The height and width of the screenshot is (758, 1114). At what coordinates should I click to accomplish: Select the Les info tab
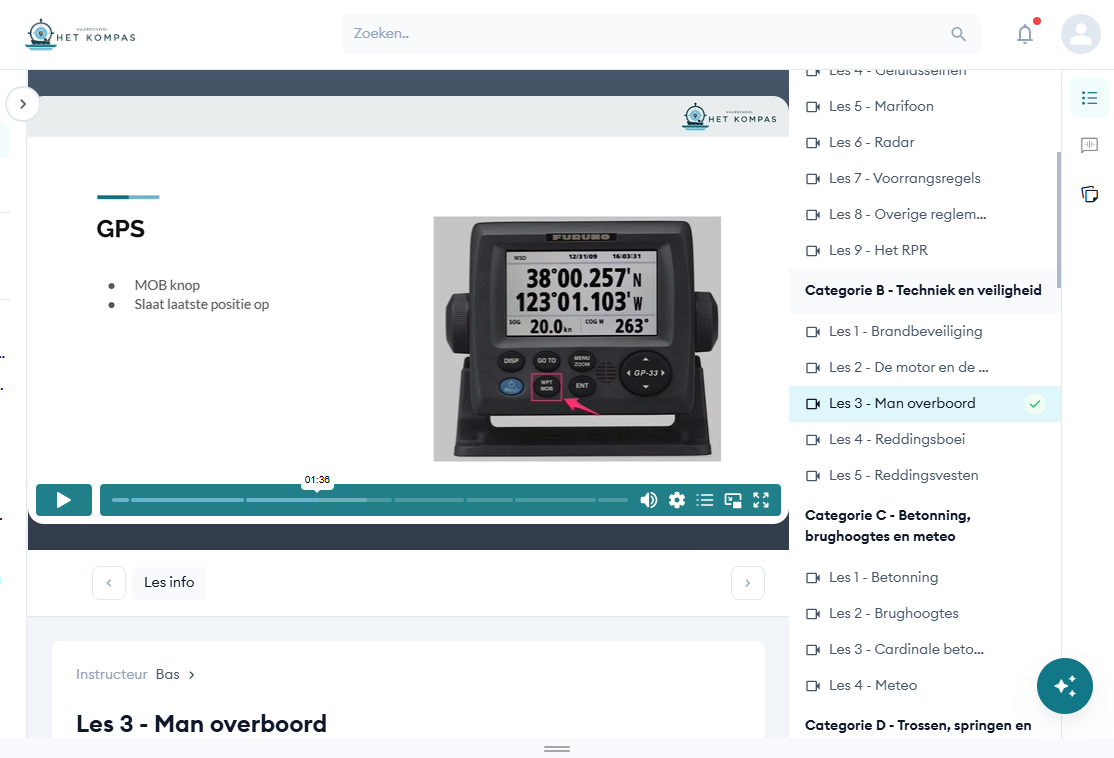point(169,582)
